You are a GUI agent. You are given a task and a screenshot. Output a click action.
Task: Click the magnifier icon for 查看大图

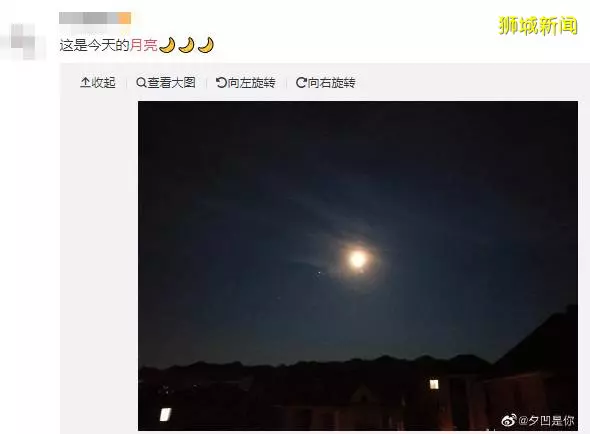coord(141,82)
